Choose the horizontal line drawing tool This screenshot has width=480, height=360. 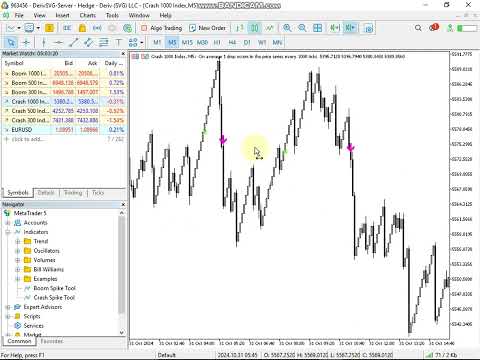58,42
